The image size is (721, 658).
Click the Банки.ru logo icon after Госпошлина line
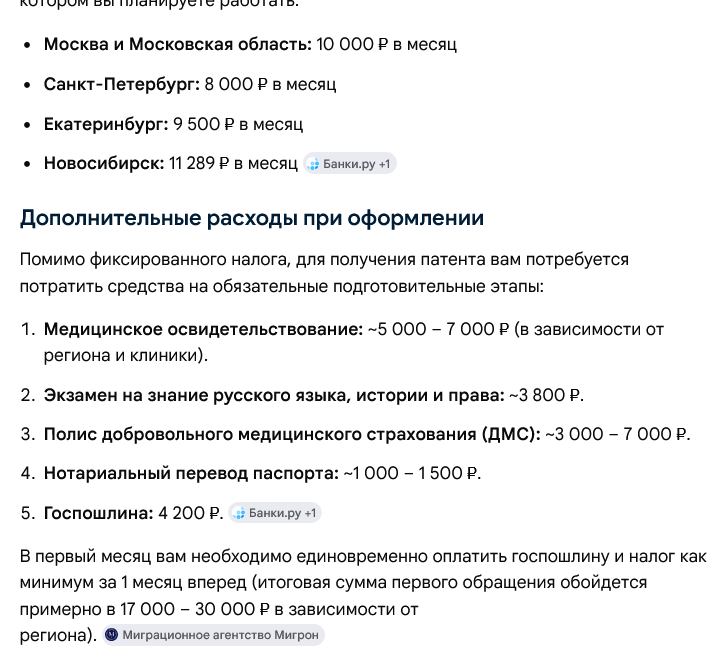coord(239,513)
